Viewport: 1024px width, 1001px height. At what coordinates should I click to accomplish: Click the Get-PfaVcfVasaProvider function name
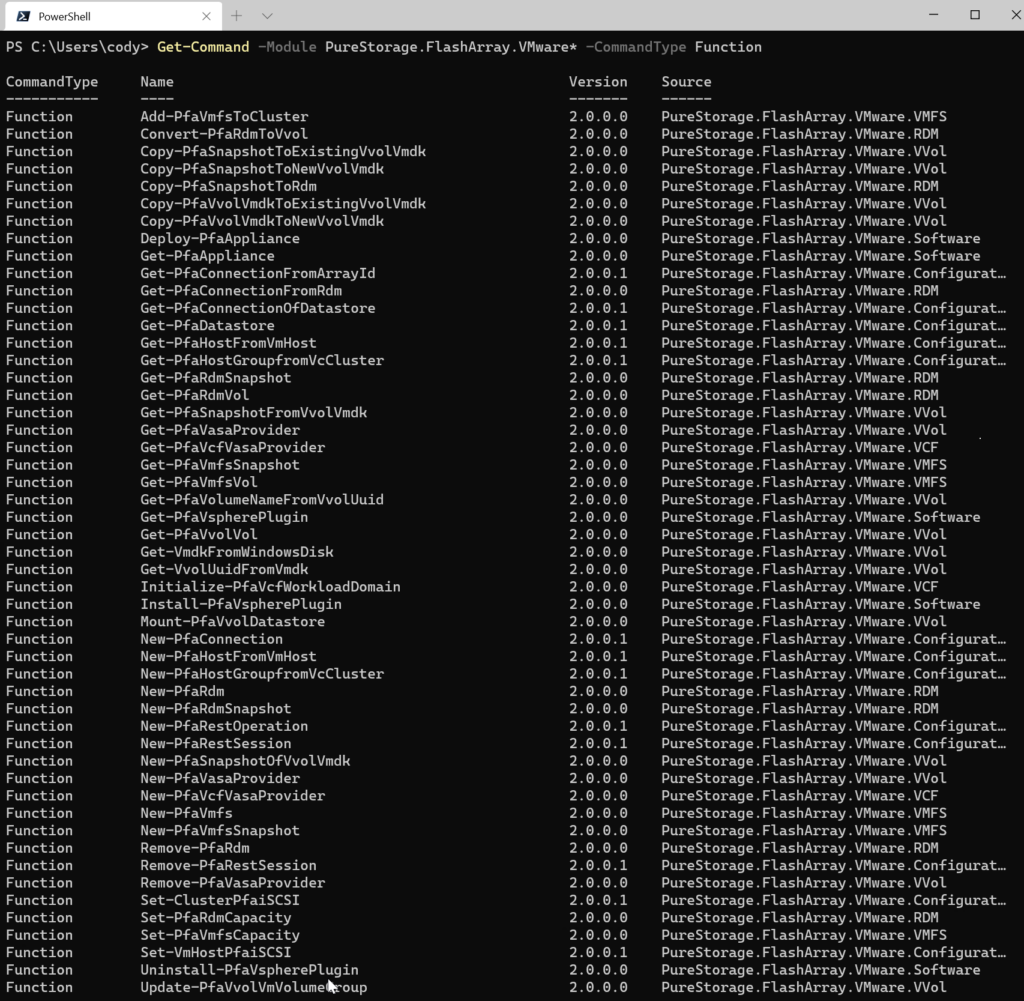(x=232, y=447)
